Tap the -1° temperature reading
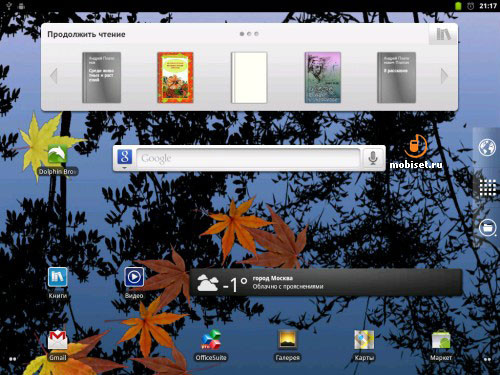The height and width of the screenshot is (375, 500). point(235,284)
